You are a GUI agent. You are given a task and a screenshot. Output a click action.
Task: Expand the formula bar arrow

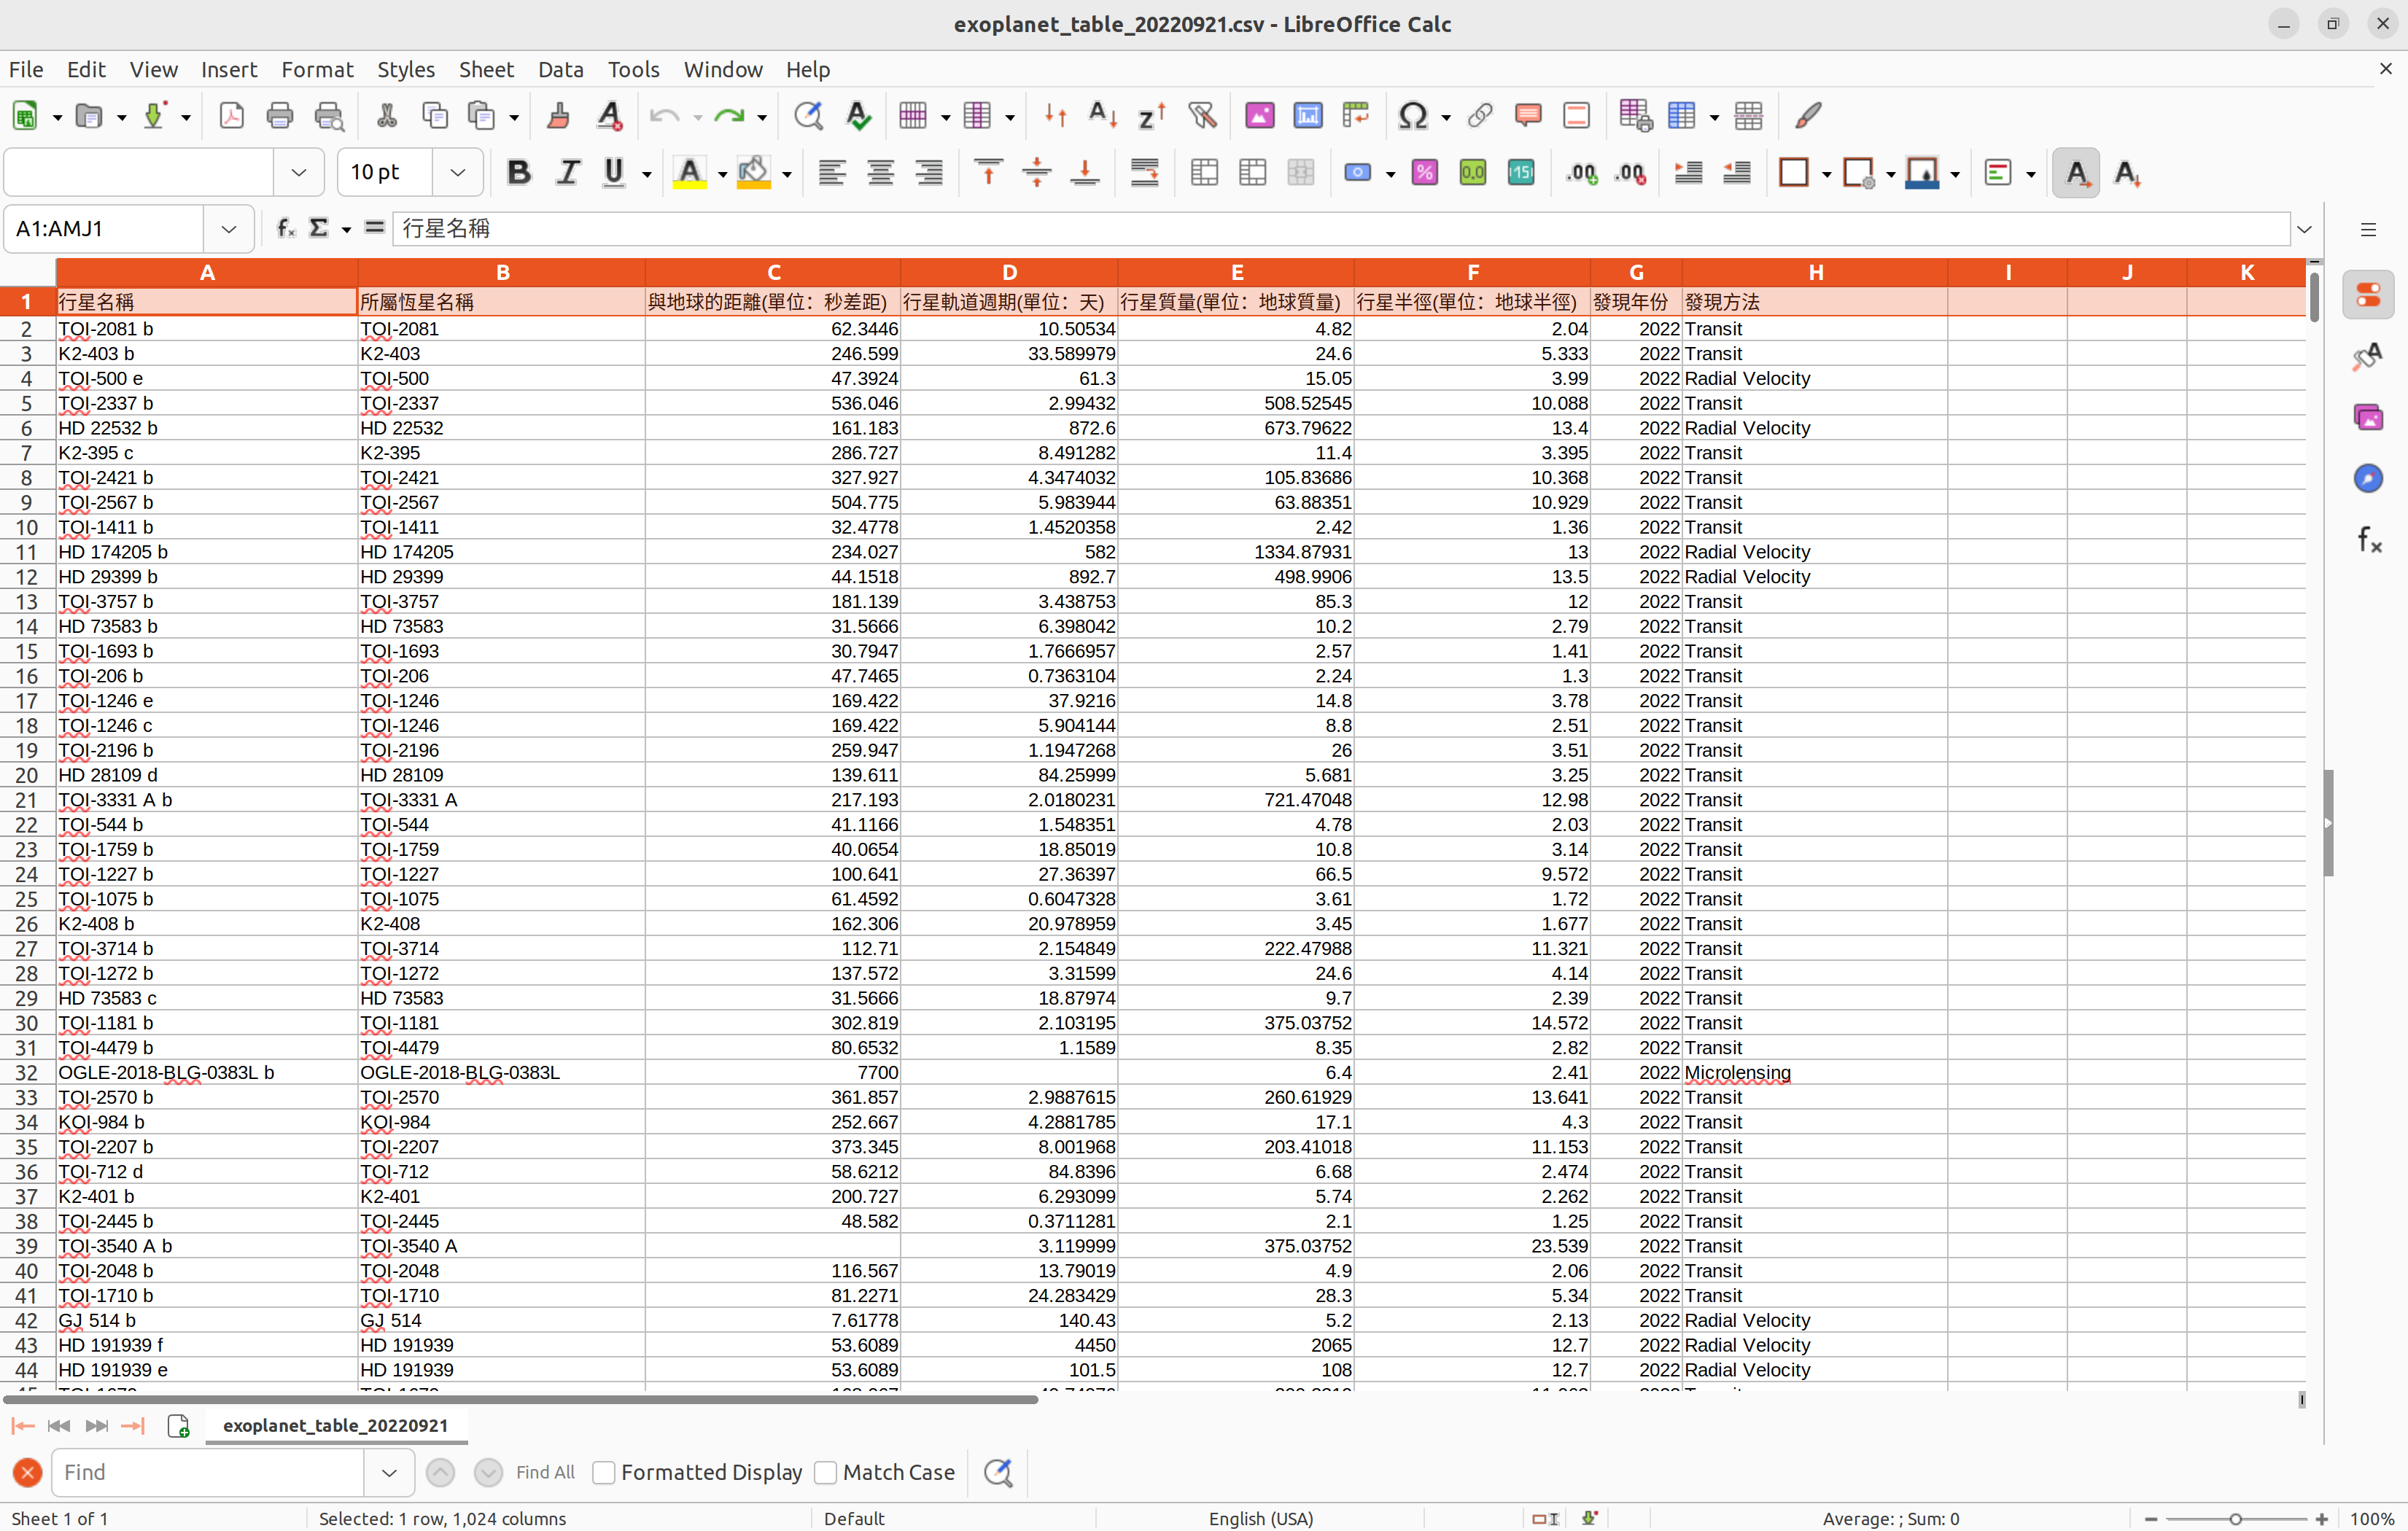pyautogui.click(x=2304, y=228)
